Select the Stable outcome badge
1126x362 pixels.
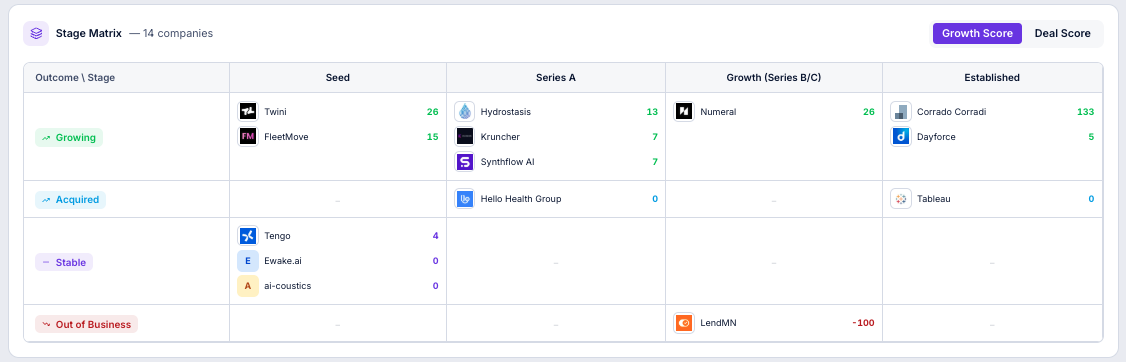point(64,262)
